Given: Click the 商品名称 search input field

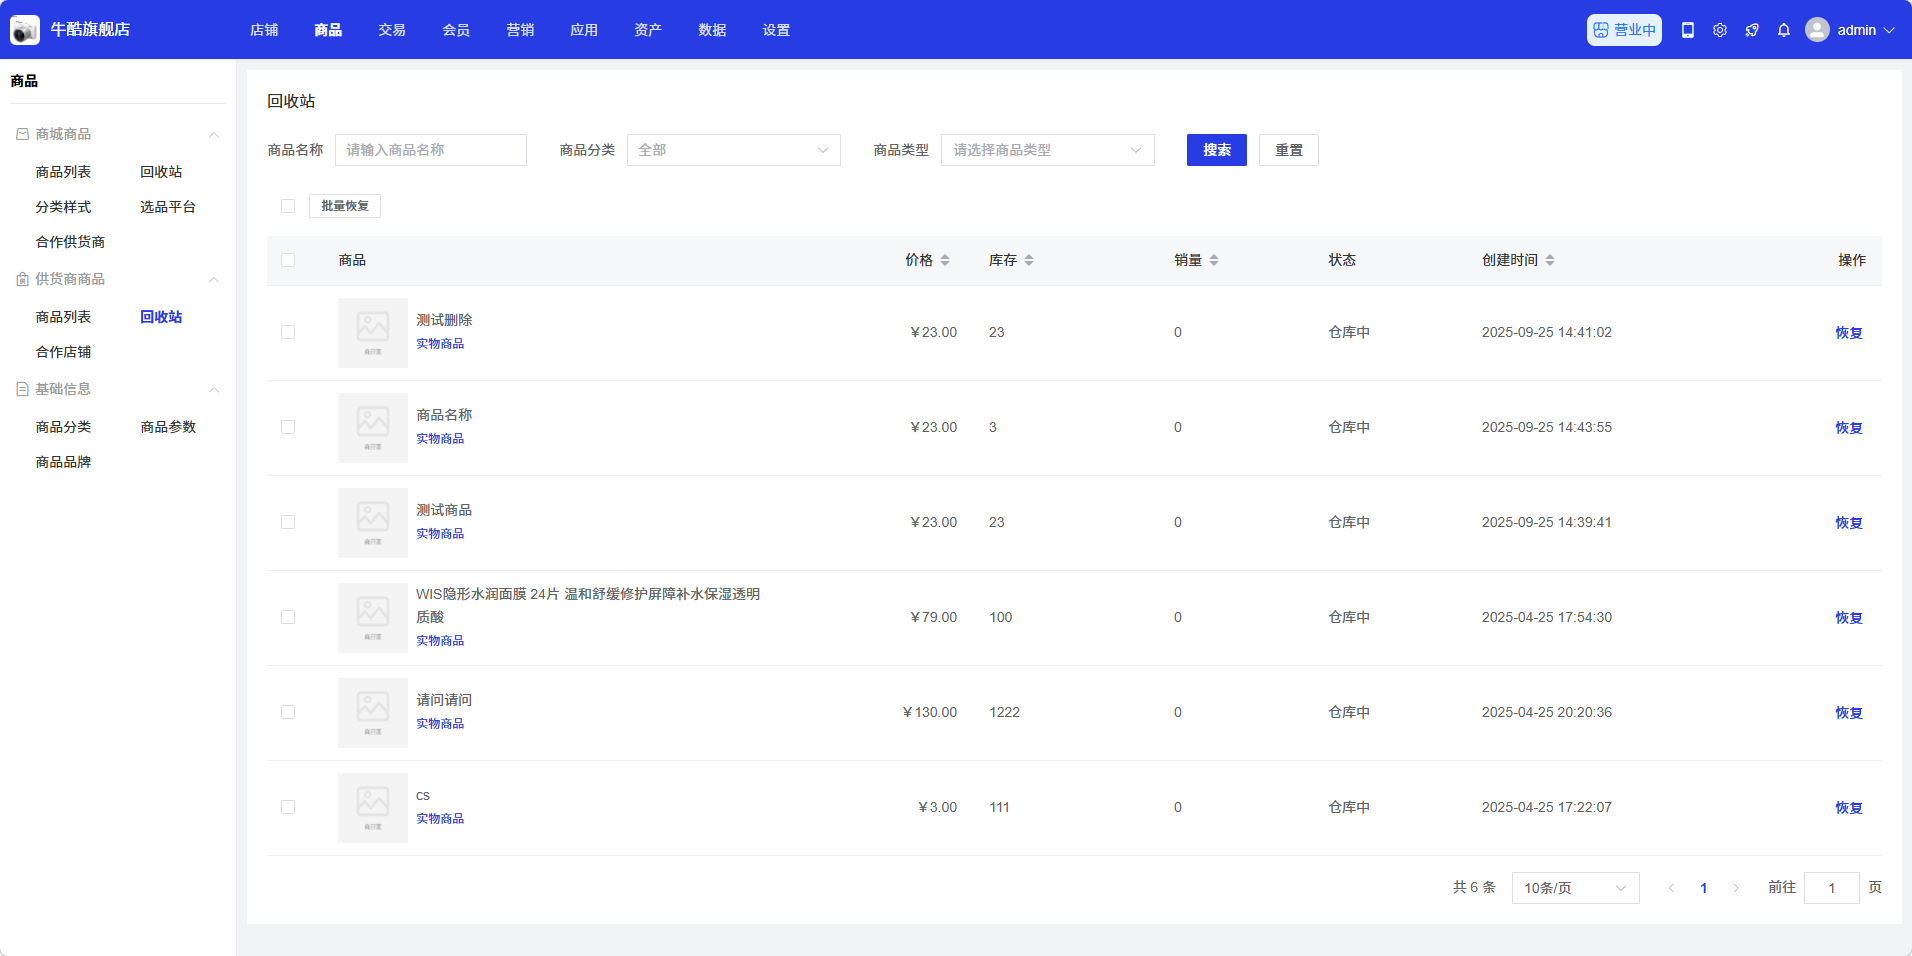Looking at the screenshot, I should pyautogui.click(x=430, y=150).
